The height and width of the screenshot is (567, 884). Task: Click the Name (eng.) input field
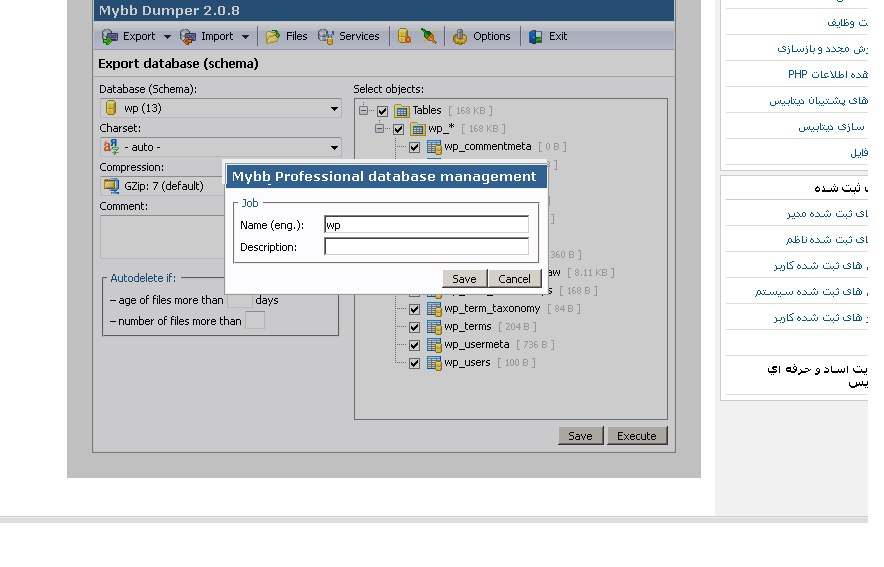(426, 225)
